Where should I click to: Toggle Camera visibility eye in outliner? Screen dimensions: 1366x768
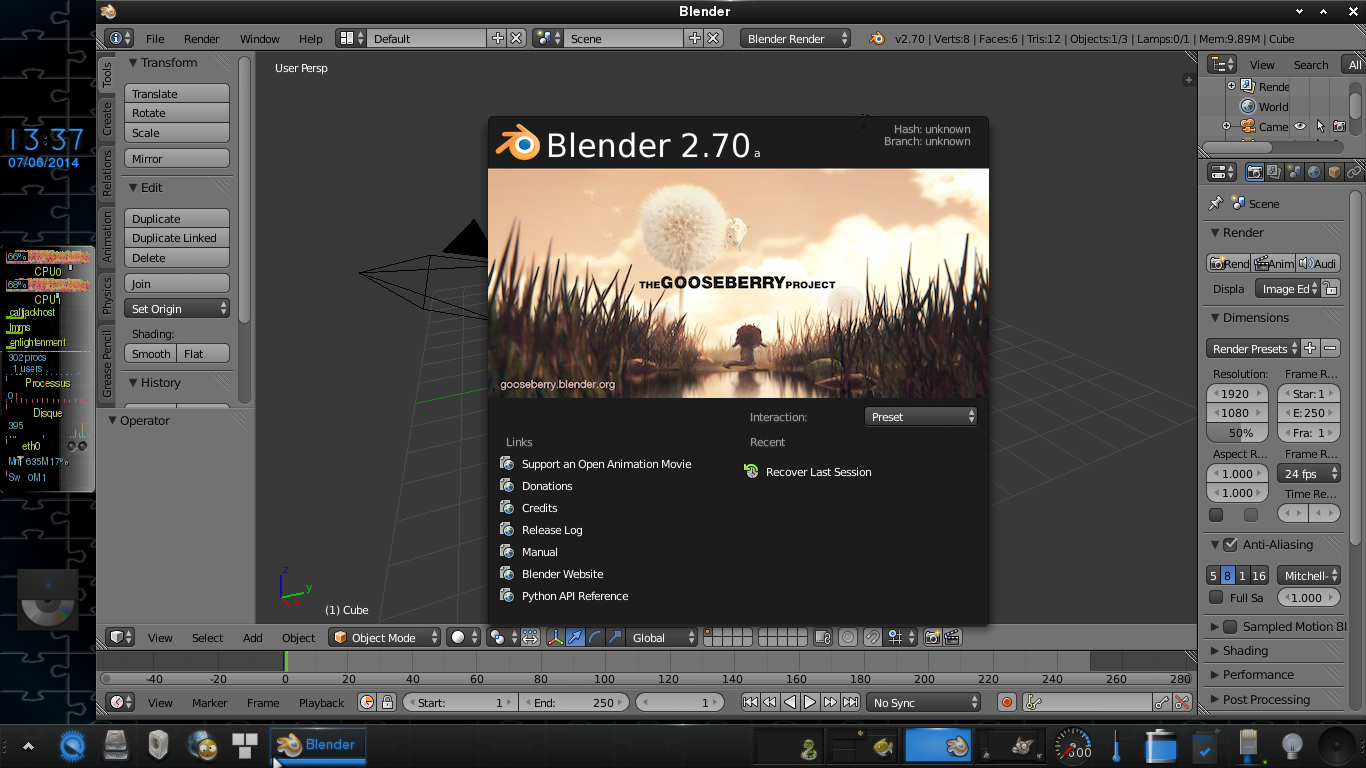click(1300, 126)
